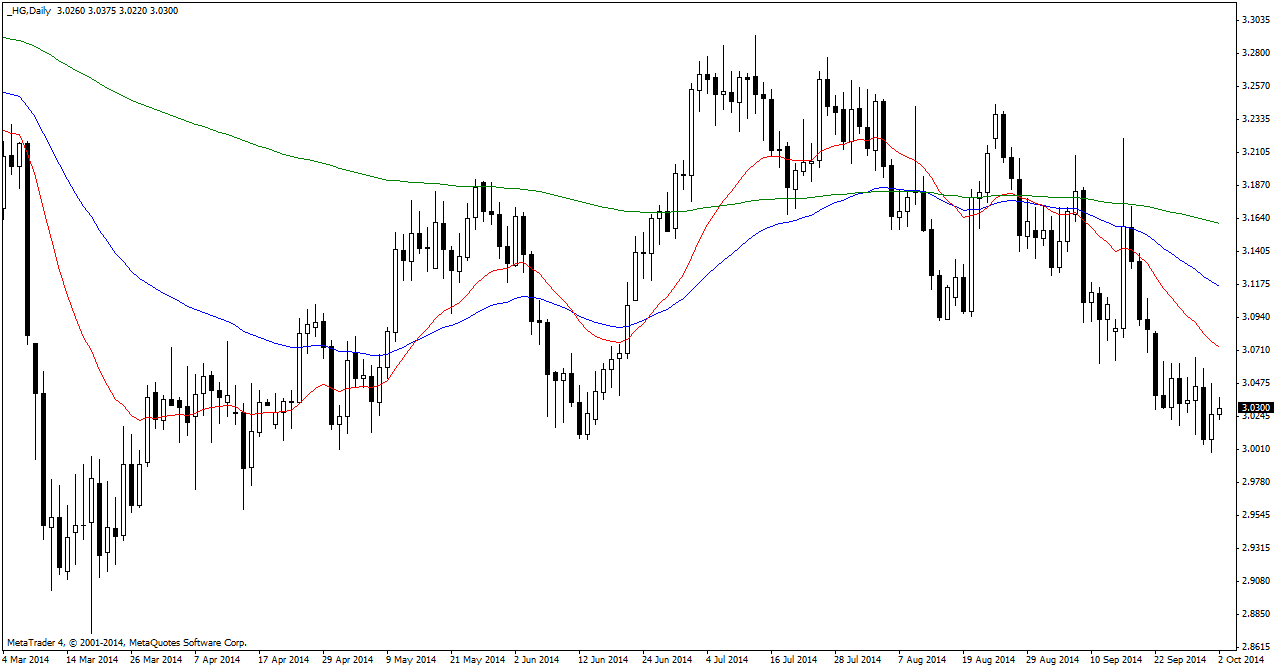The image size is (1276, 668).
Task: Click the 3.1640 price axis label
Action: pos(1255,217)
